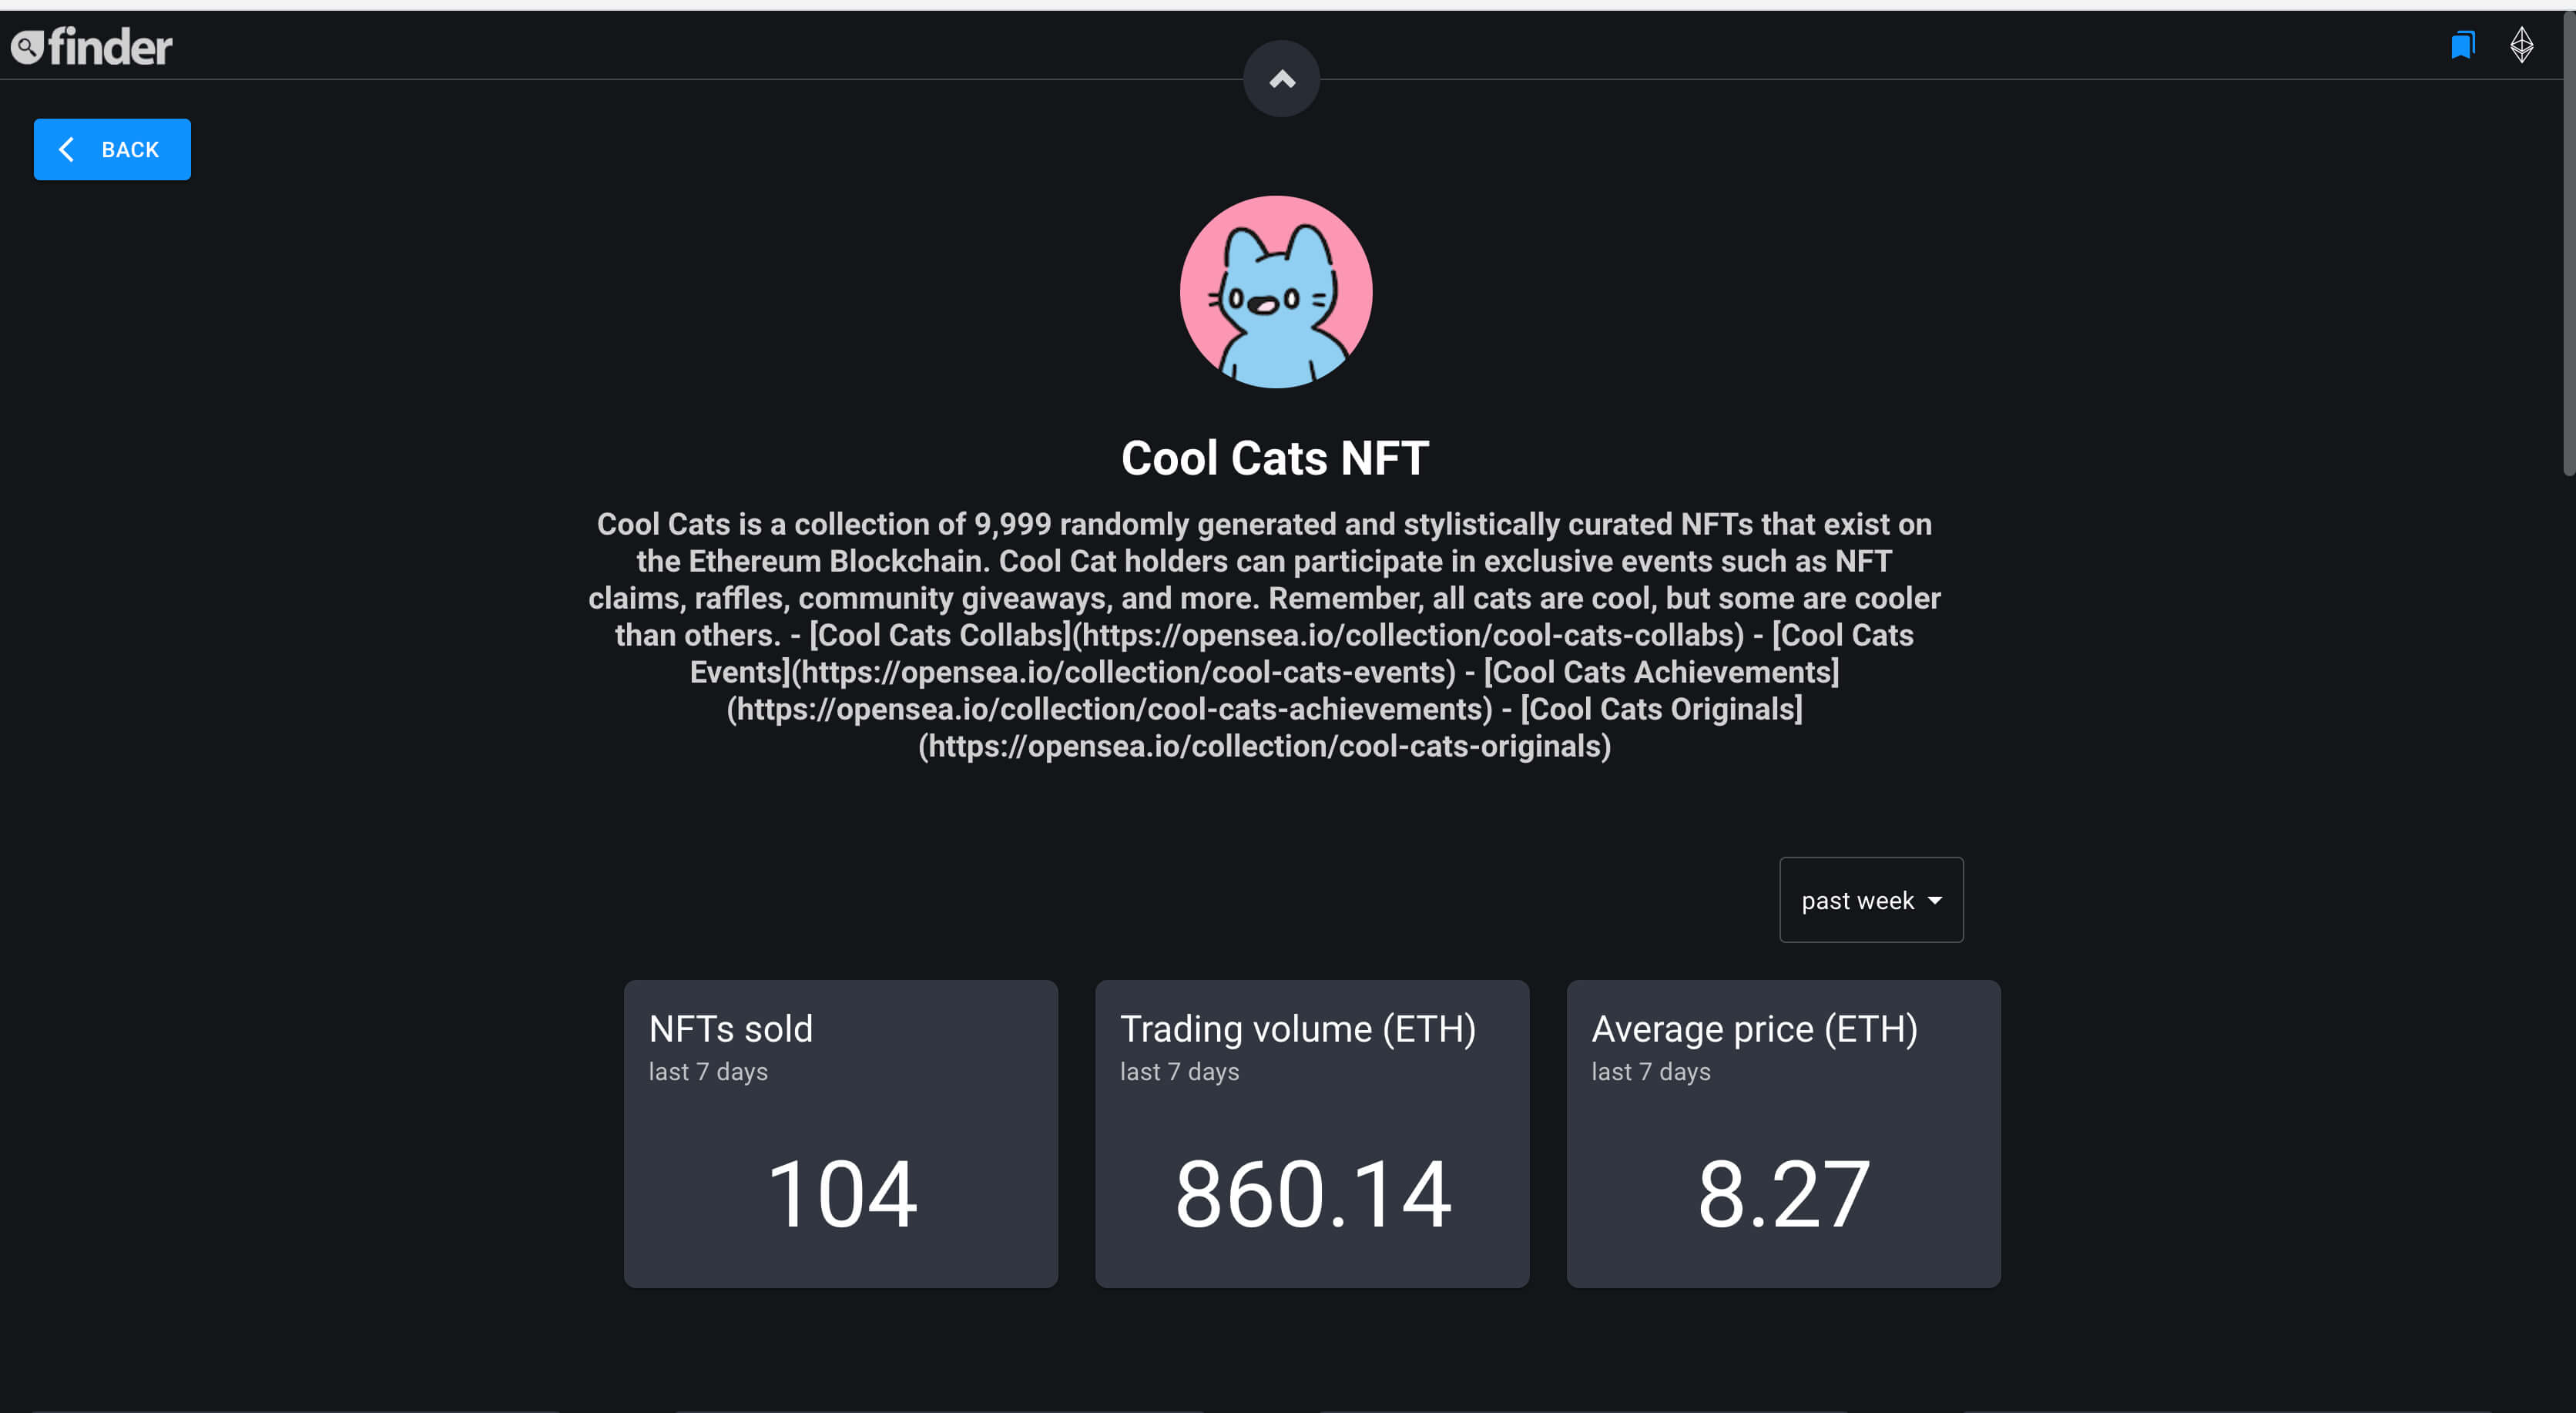Click the cool-cats-collabs OpenSea URL text
The image size is (2576, 1413).
1408,635
